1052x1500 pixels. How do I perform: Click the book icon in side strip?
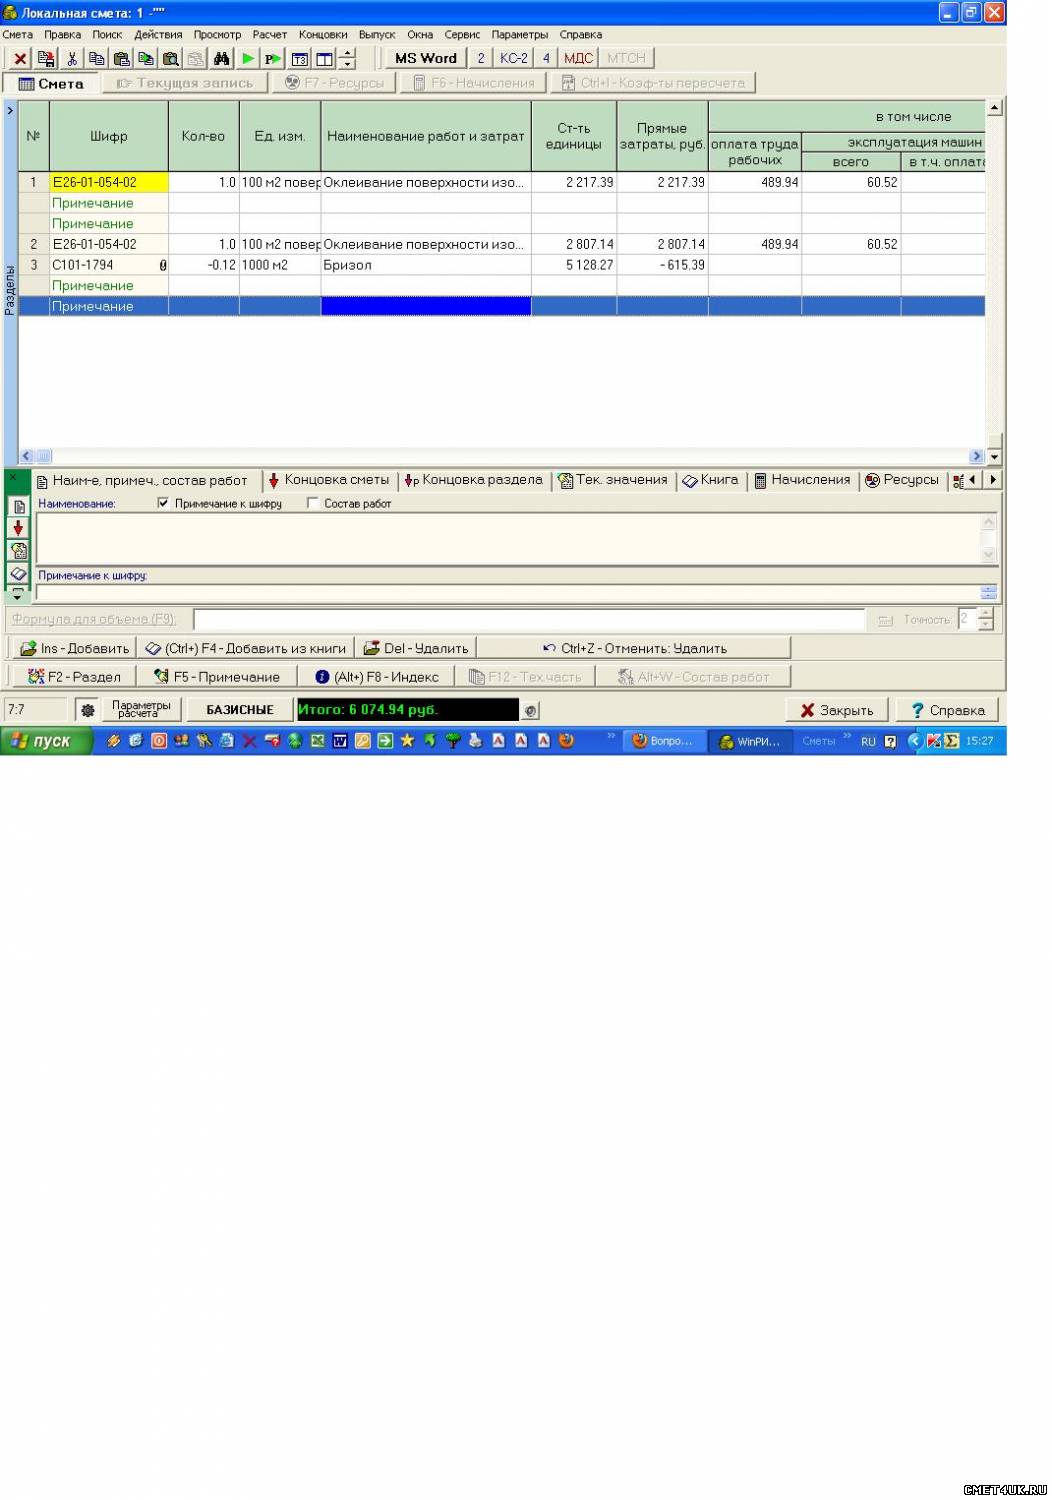18,573
